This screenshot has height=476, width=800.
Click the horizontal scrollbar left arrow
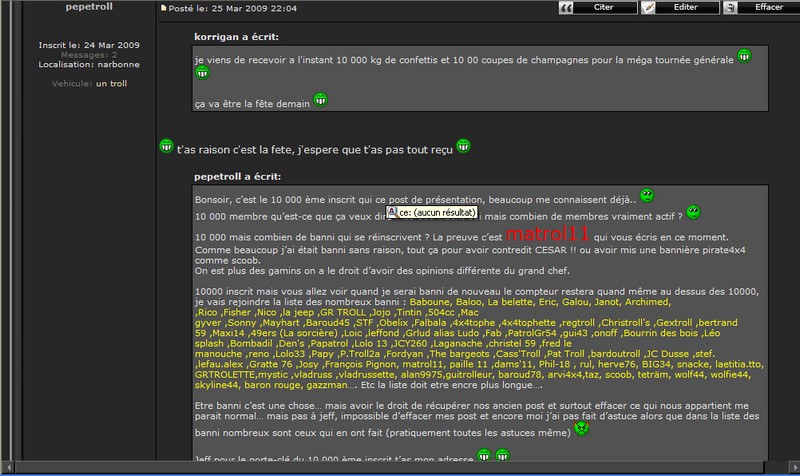8,467
